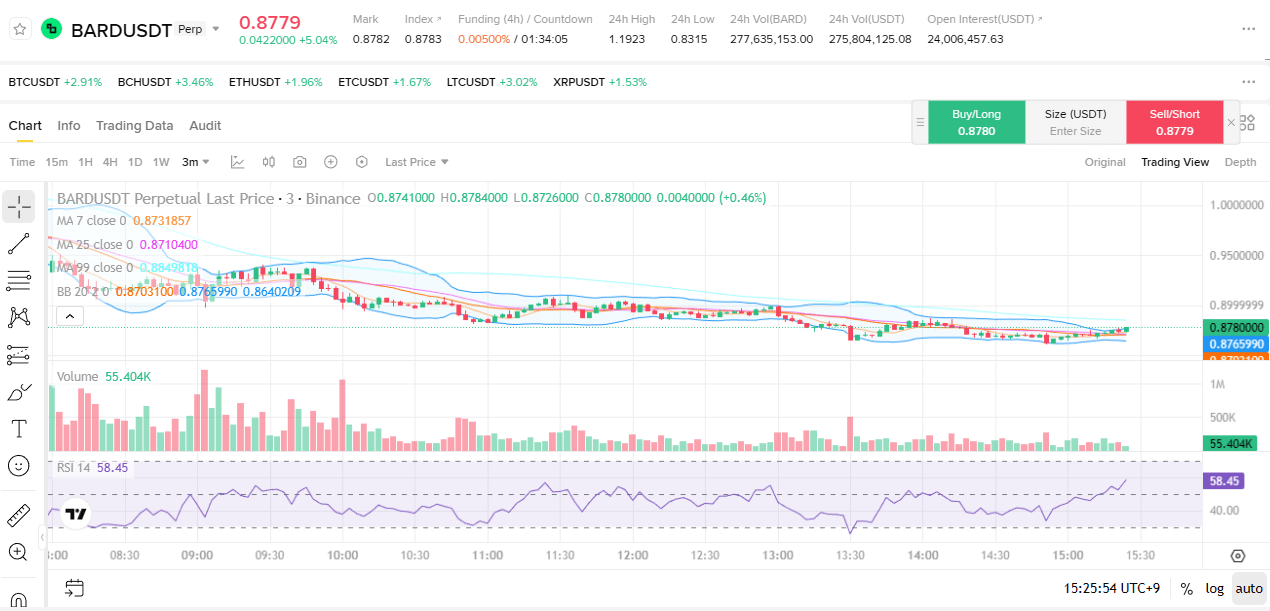Select the LTCUSDT ticker
The image size is (1270, 611).
pyautogui.click(x=492, y=82)
